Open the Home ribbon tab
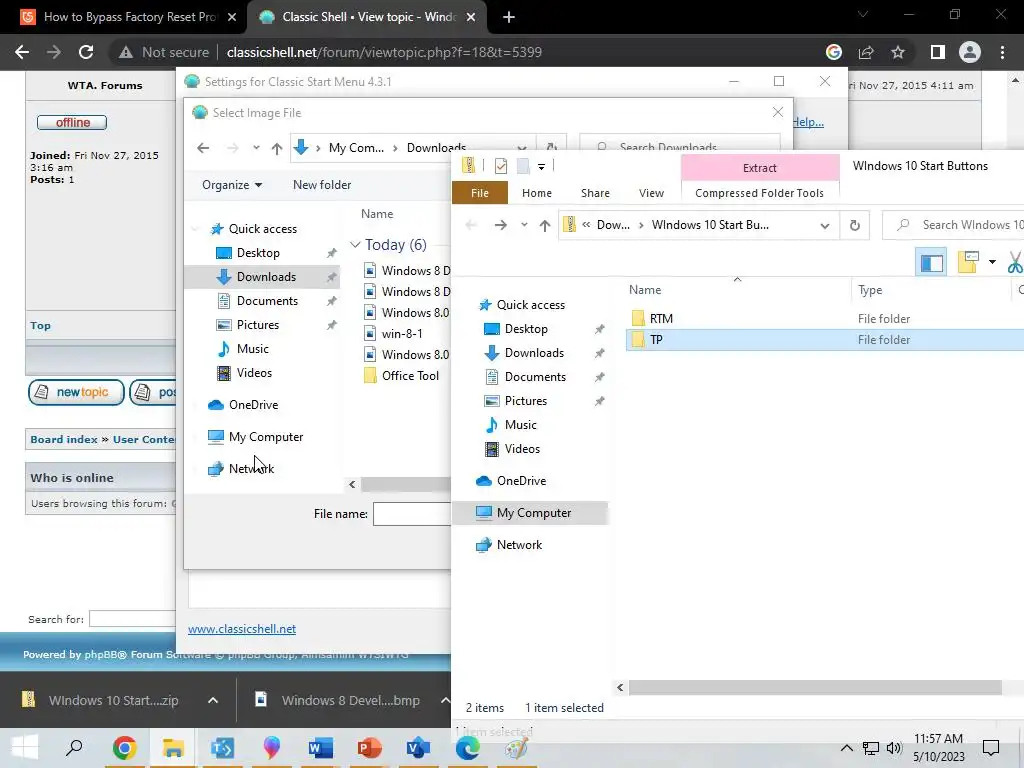 coord(537,193)
